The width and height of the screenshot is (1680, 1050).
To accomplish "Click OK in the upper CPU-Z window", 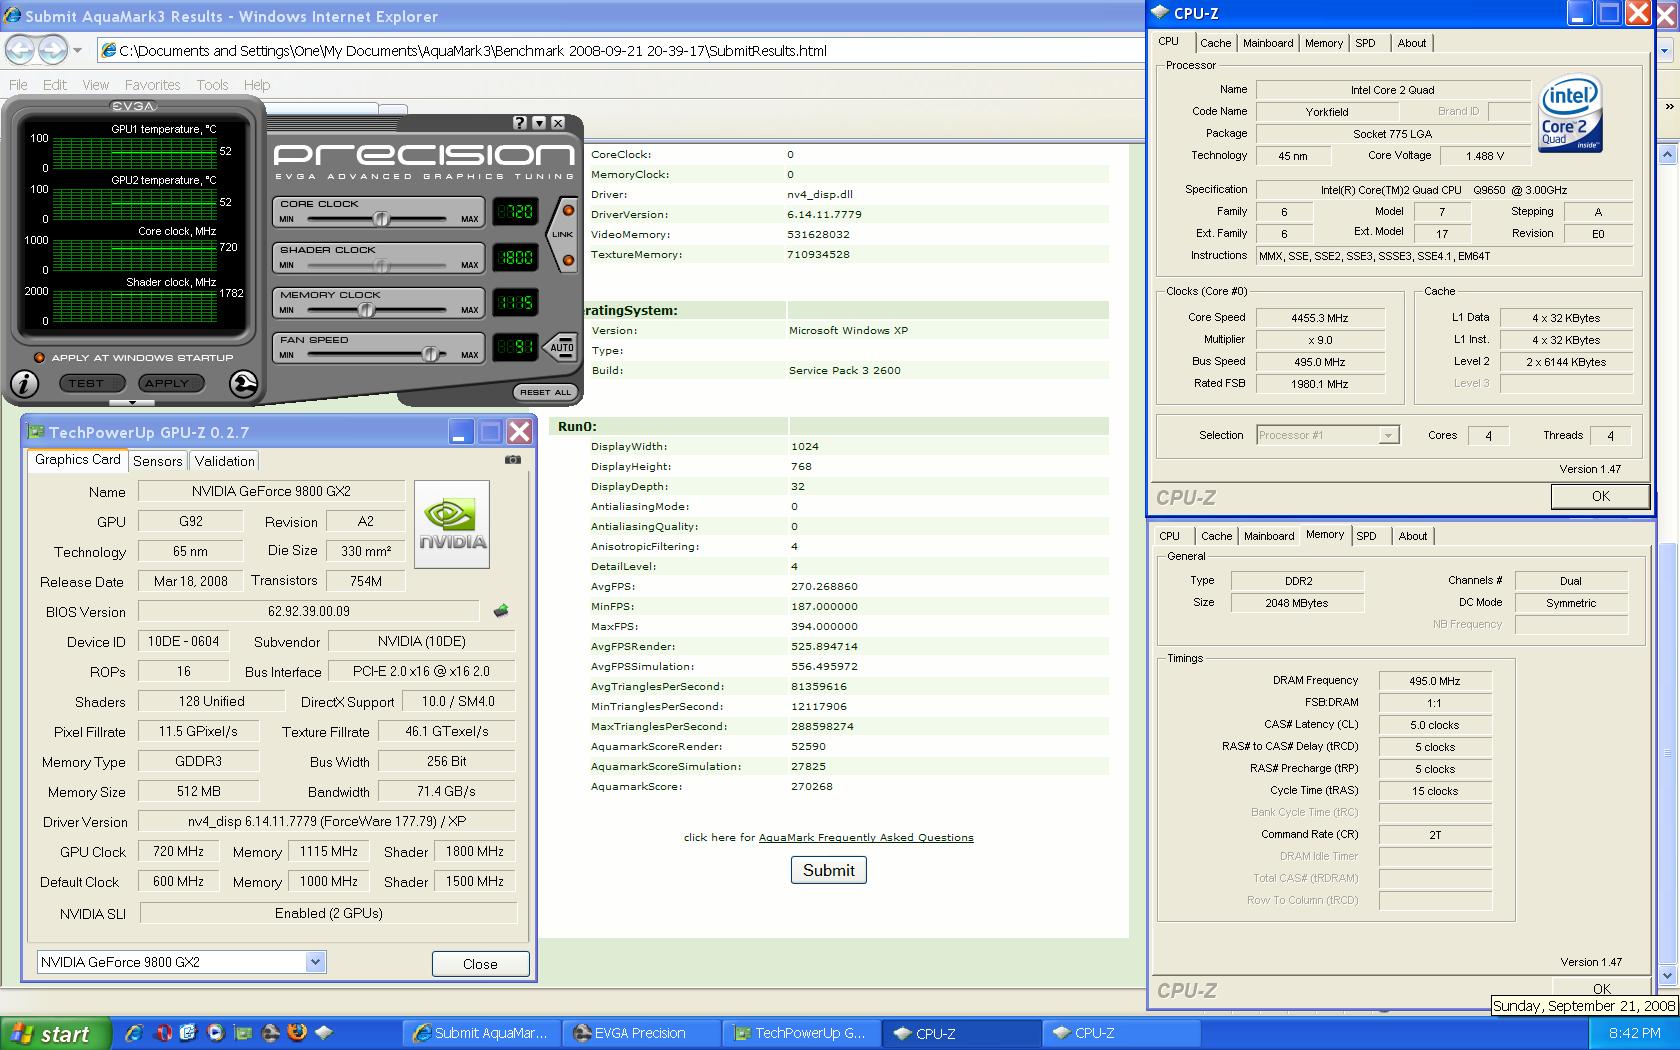I will point(1600,496).
